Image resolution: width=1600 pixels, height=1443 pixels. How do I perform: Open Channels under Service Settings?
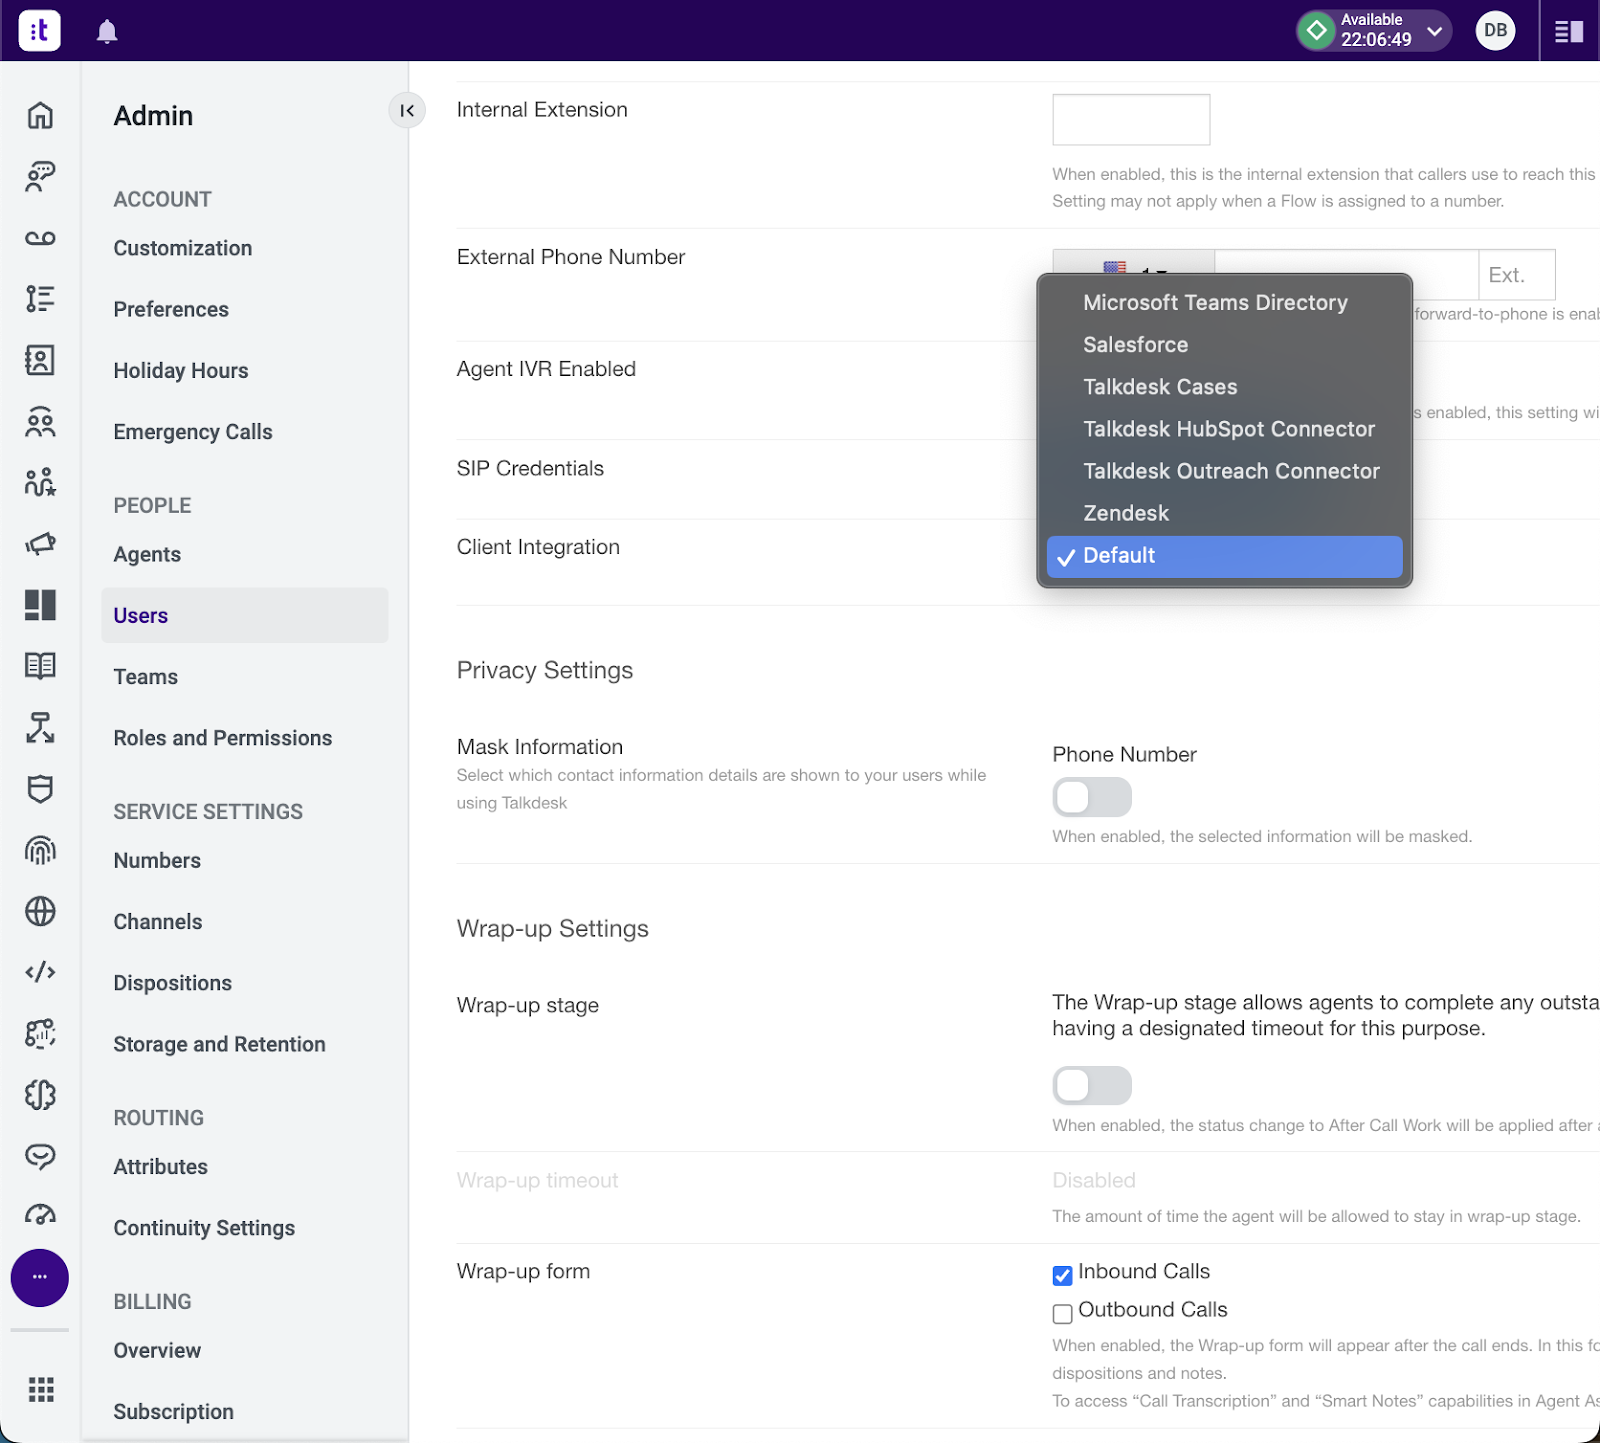pyautogui.click(x=158, y=922)
